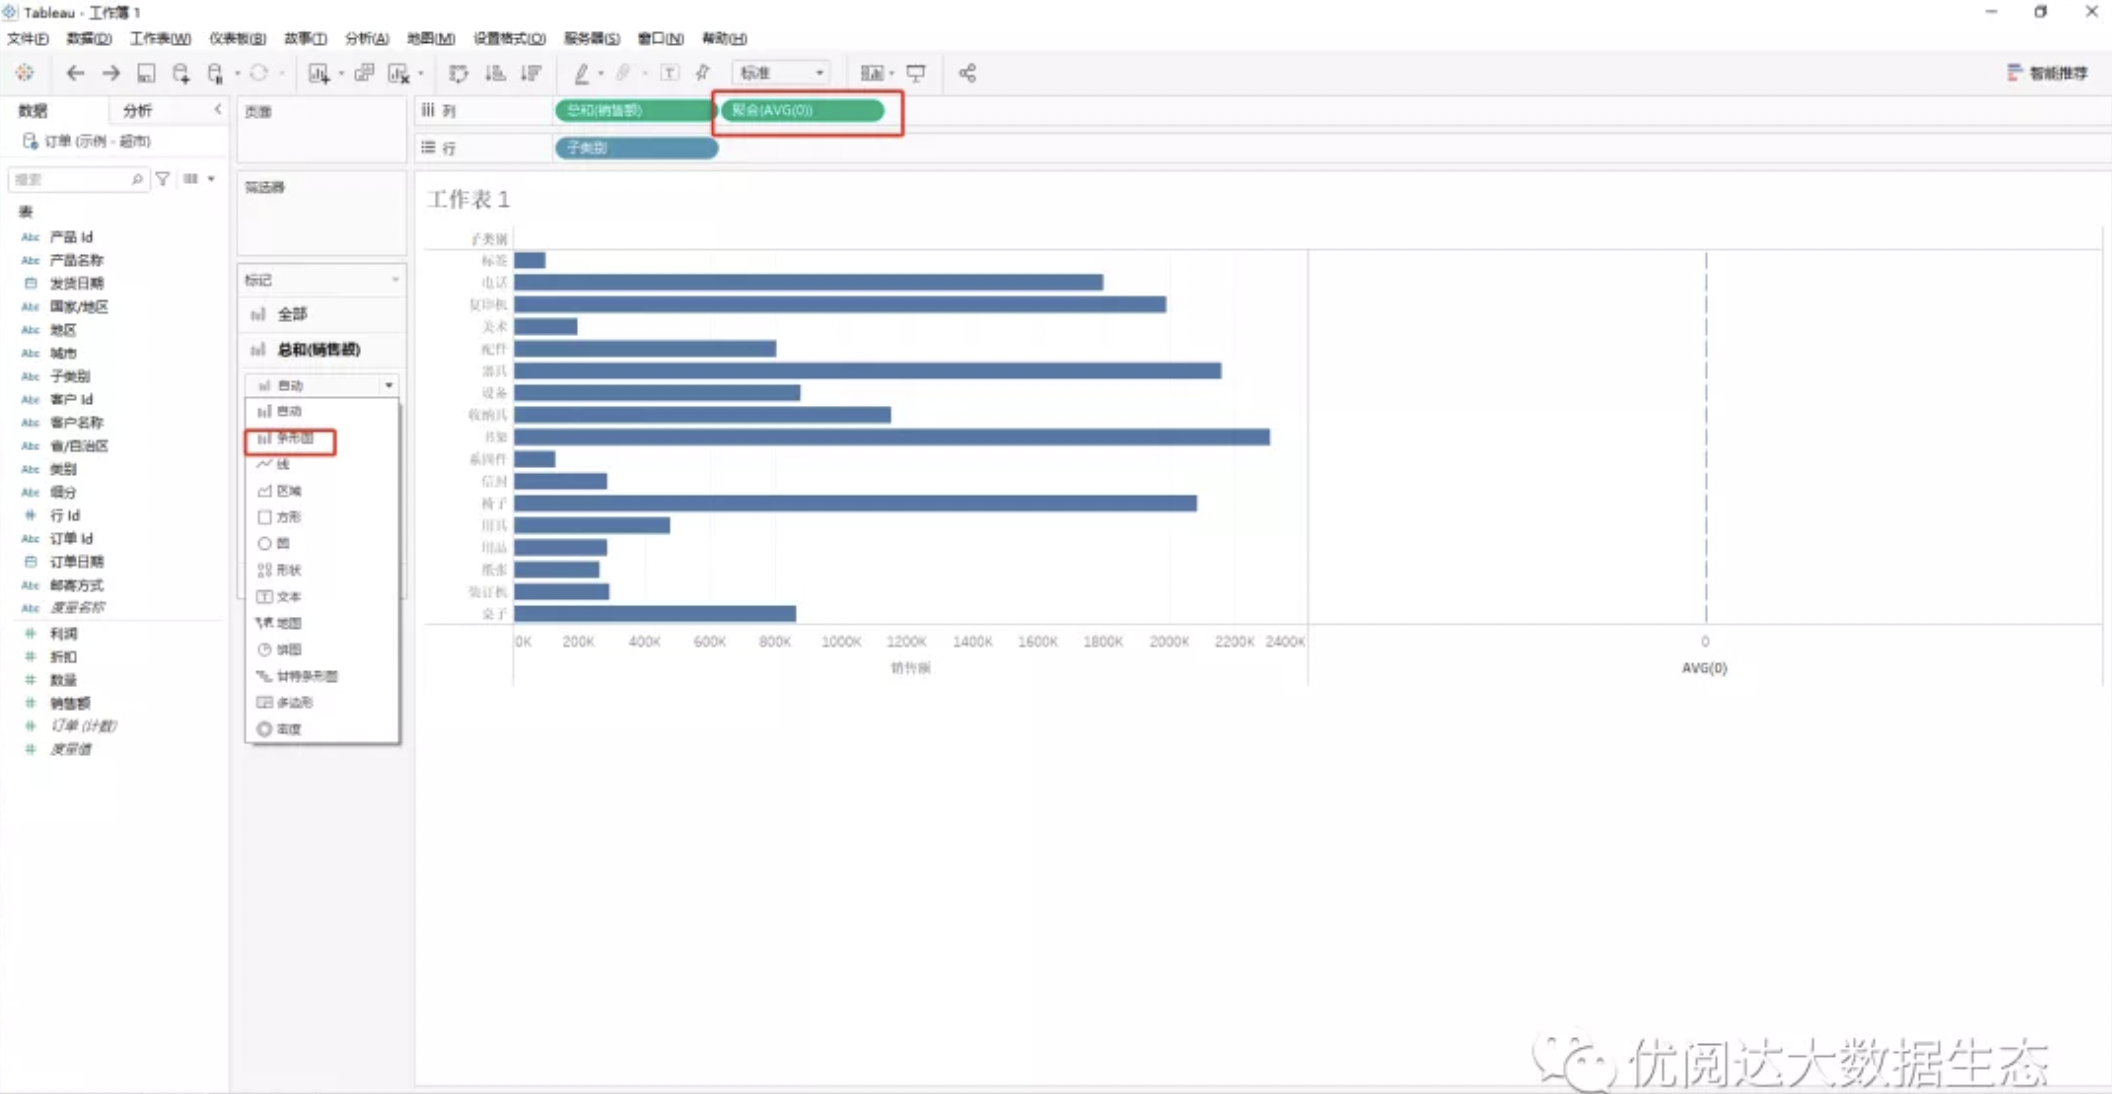This screenshot has height=1094, width=2112.
Task: Expand the pause auto updates dropdown arrow
Action: click(x=237, y=74)
